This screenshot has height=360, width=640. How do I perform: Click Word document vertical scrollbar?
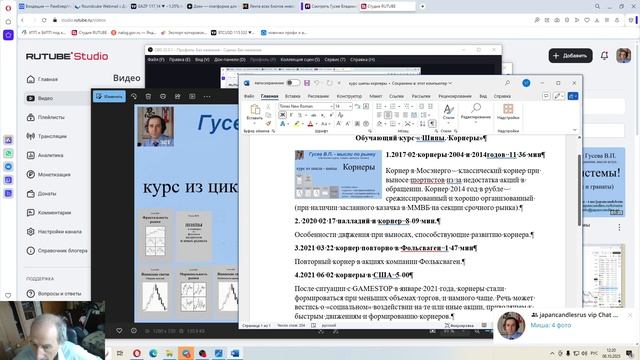click(579, 190)
